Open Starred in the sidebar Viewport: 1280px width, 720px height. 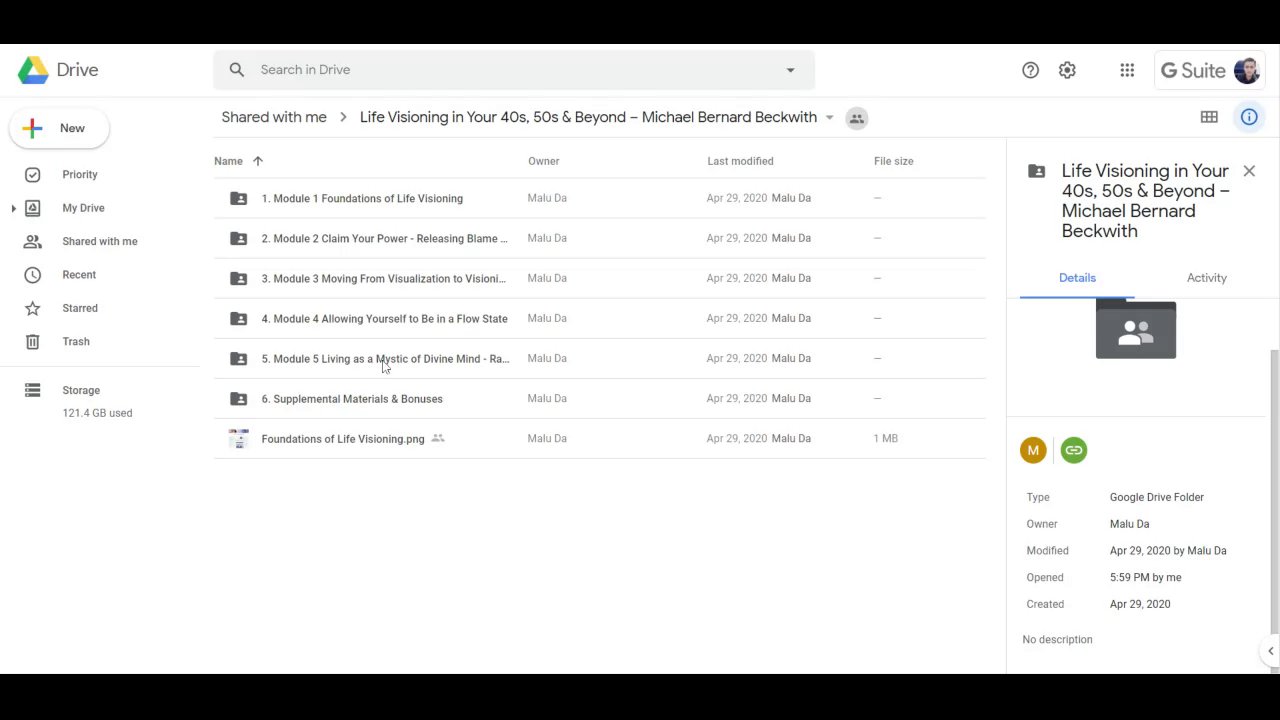[x=80, y=308]
